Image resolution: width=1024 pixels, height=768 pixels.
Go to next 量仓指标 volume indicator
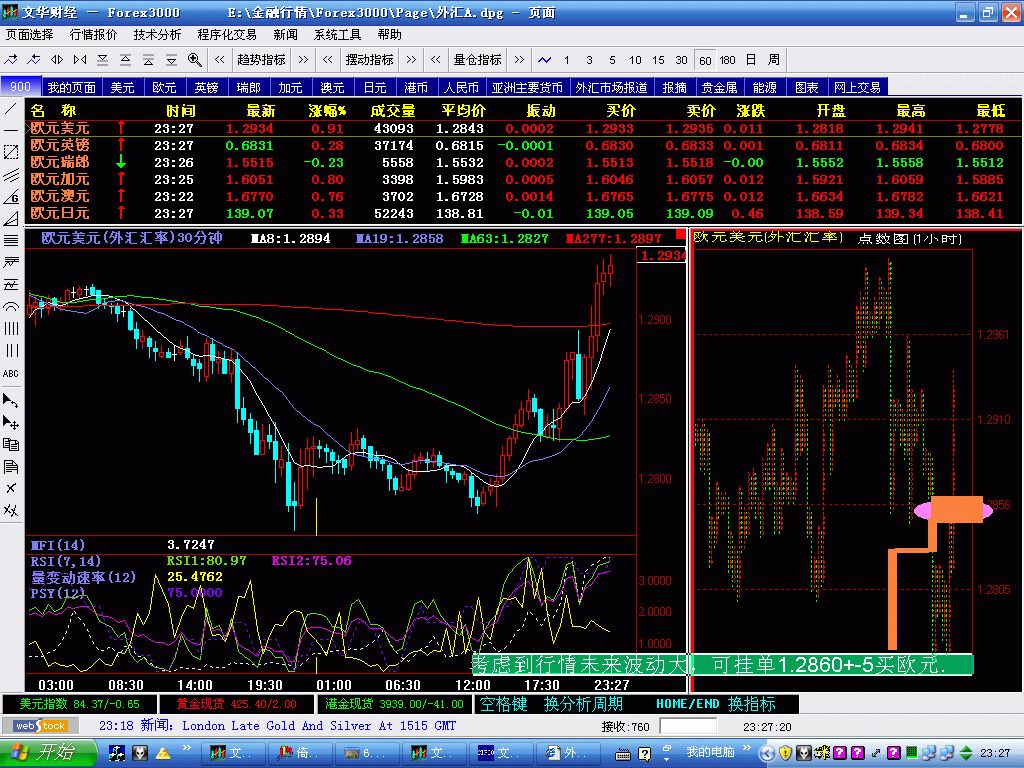[x=519, y=60]
